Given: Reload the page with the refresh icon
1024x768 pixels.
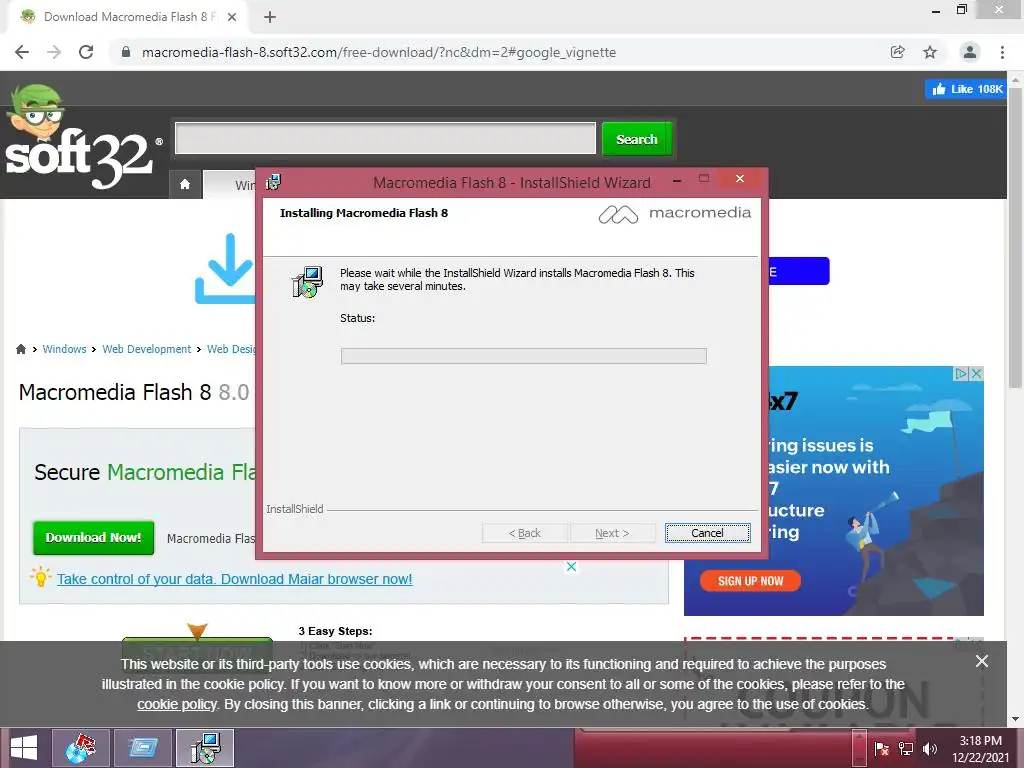Looking at the screenshot, I should click(86, 52).
